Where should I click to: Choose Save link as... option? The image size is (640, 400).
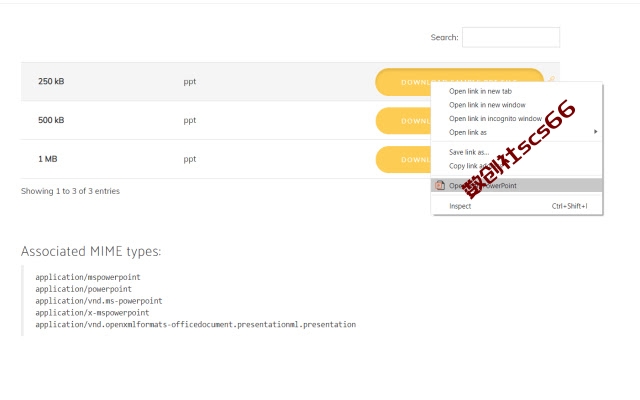(x=469, y=152)
